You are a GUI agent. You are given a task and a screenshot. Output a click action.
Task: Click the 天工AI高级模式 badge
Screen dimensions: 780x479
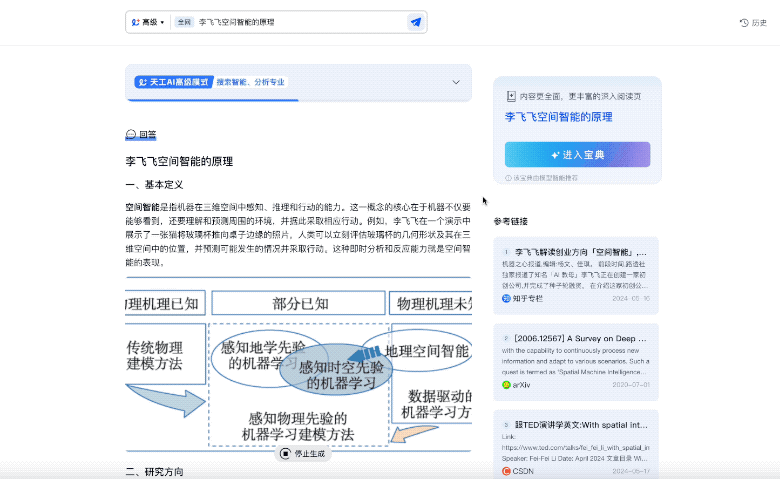[174, 82]
